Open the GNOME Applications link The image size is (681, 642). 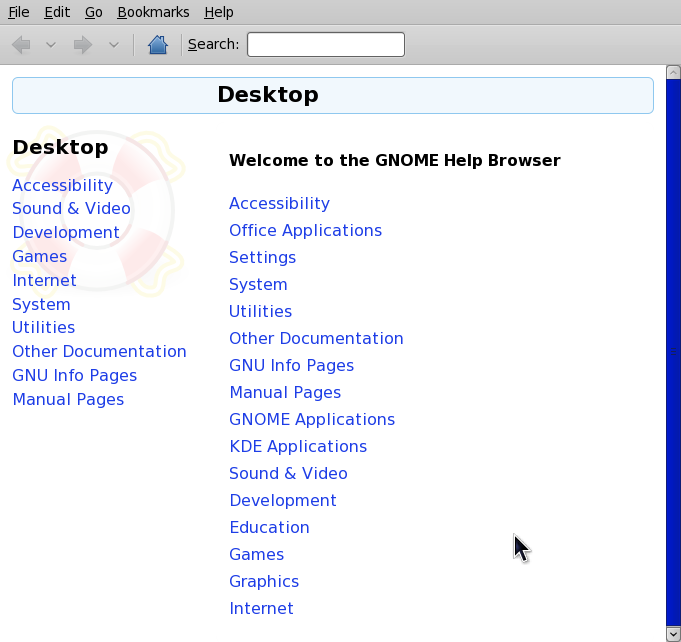312,420
